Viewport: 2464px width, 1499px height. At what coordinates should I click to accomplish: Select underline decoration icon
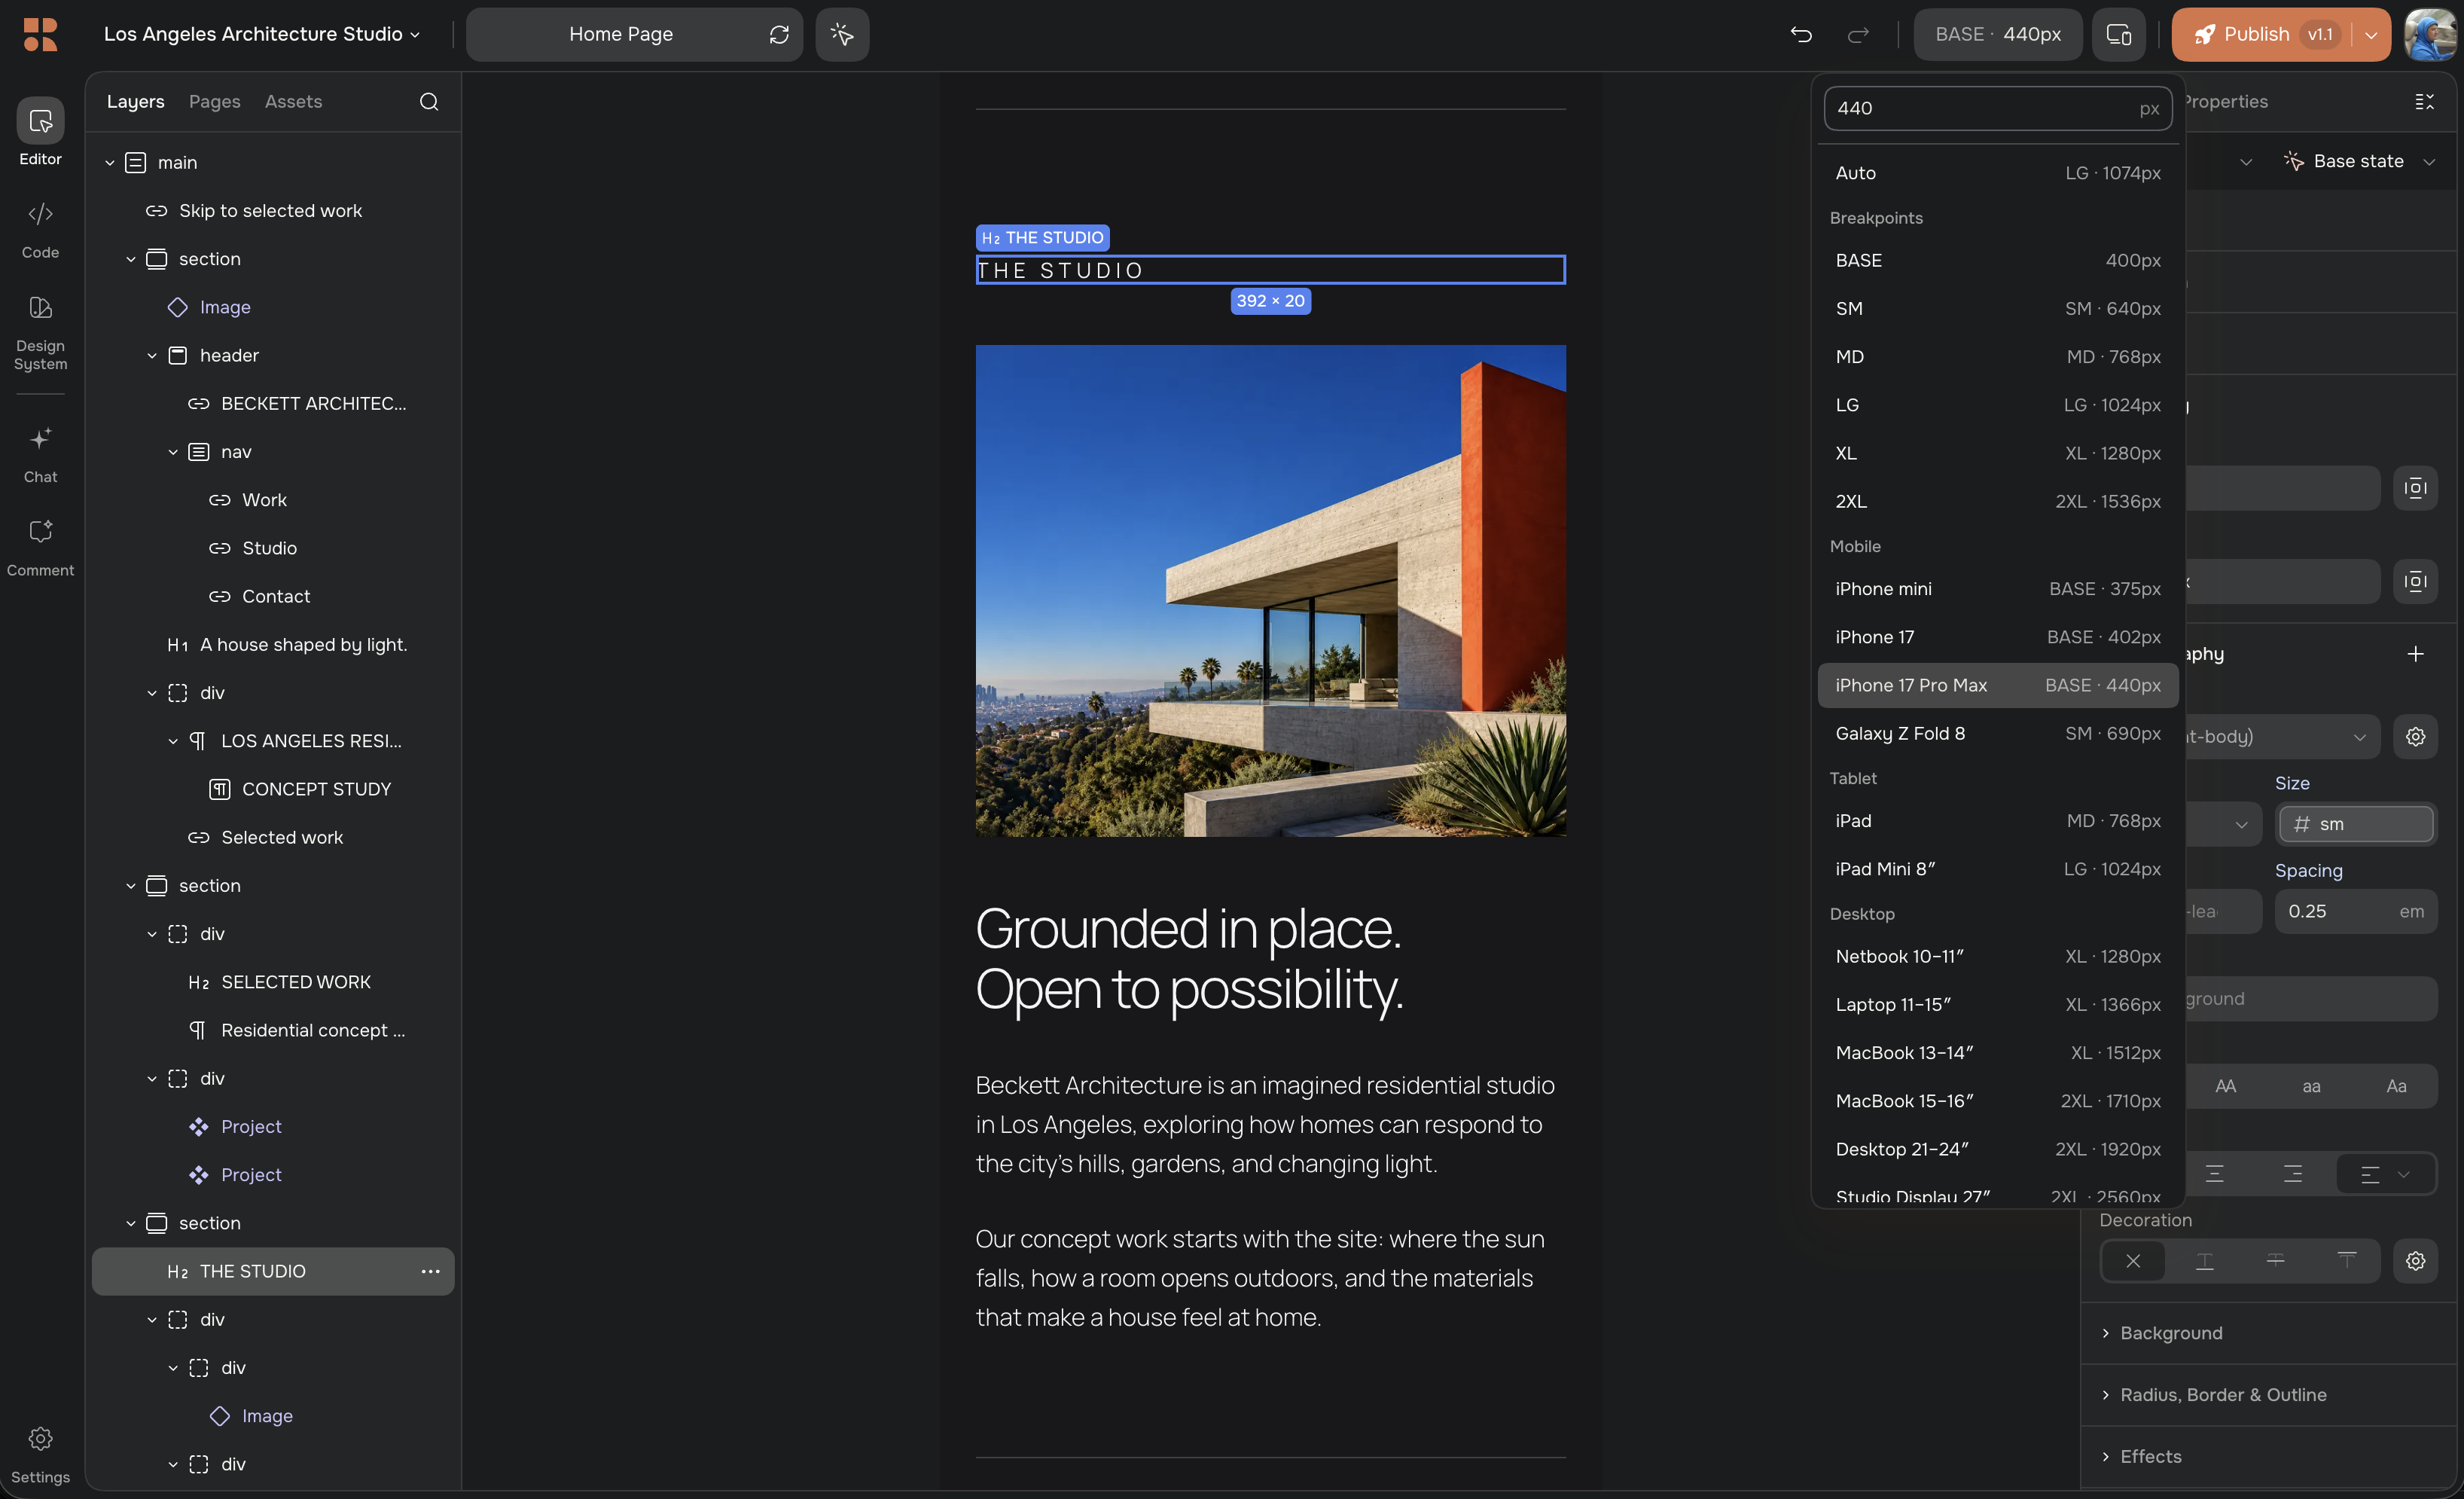pyautogui.click(x=2204, y=1260)
